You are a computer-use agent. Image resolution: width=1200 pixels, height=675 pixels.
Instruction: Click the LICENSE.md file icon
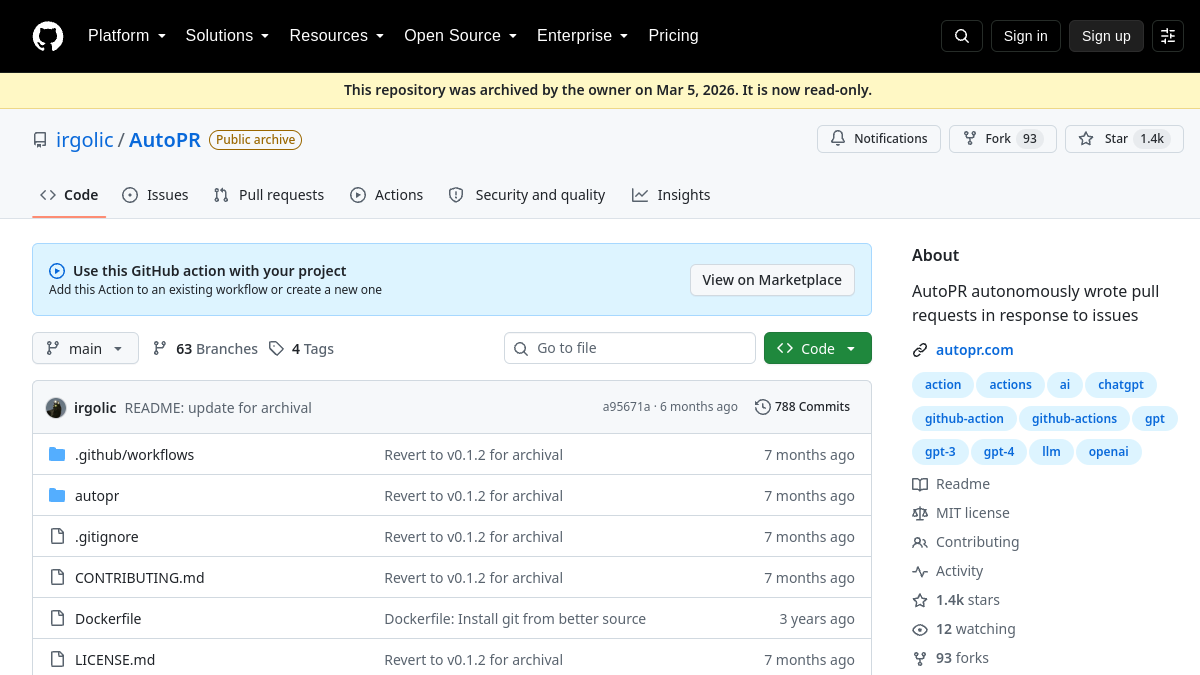coord(57,660)
